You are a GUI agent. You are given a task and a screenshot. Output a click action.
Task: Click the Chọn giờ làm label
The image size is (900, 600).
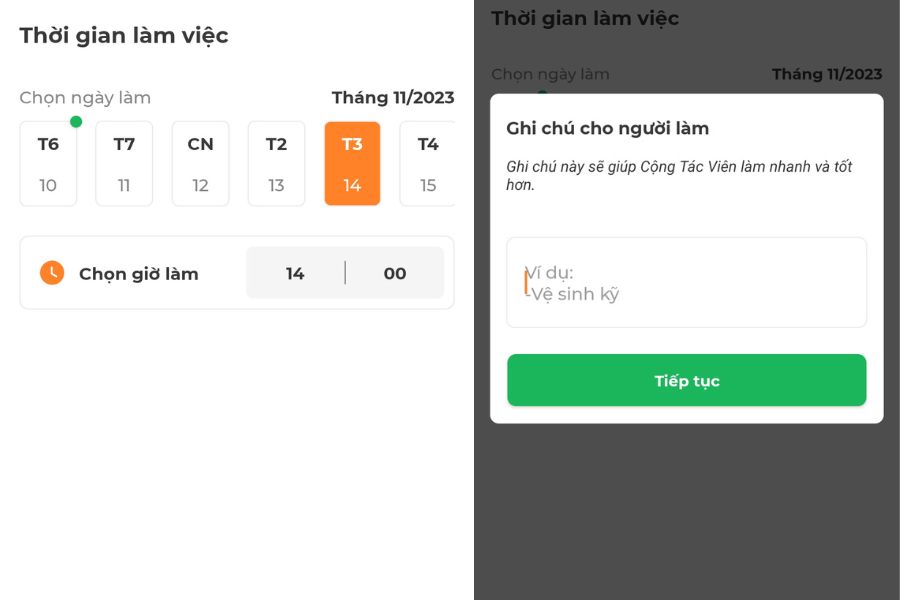pyautogui.click(x=139, y=274)
